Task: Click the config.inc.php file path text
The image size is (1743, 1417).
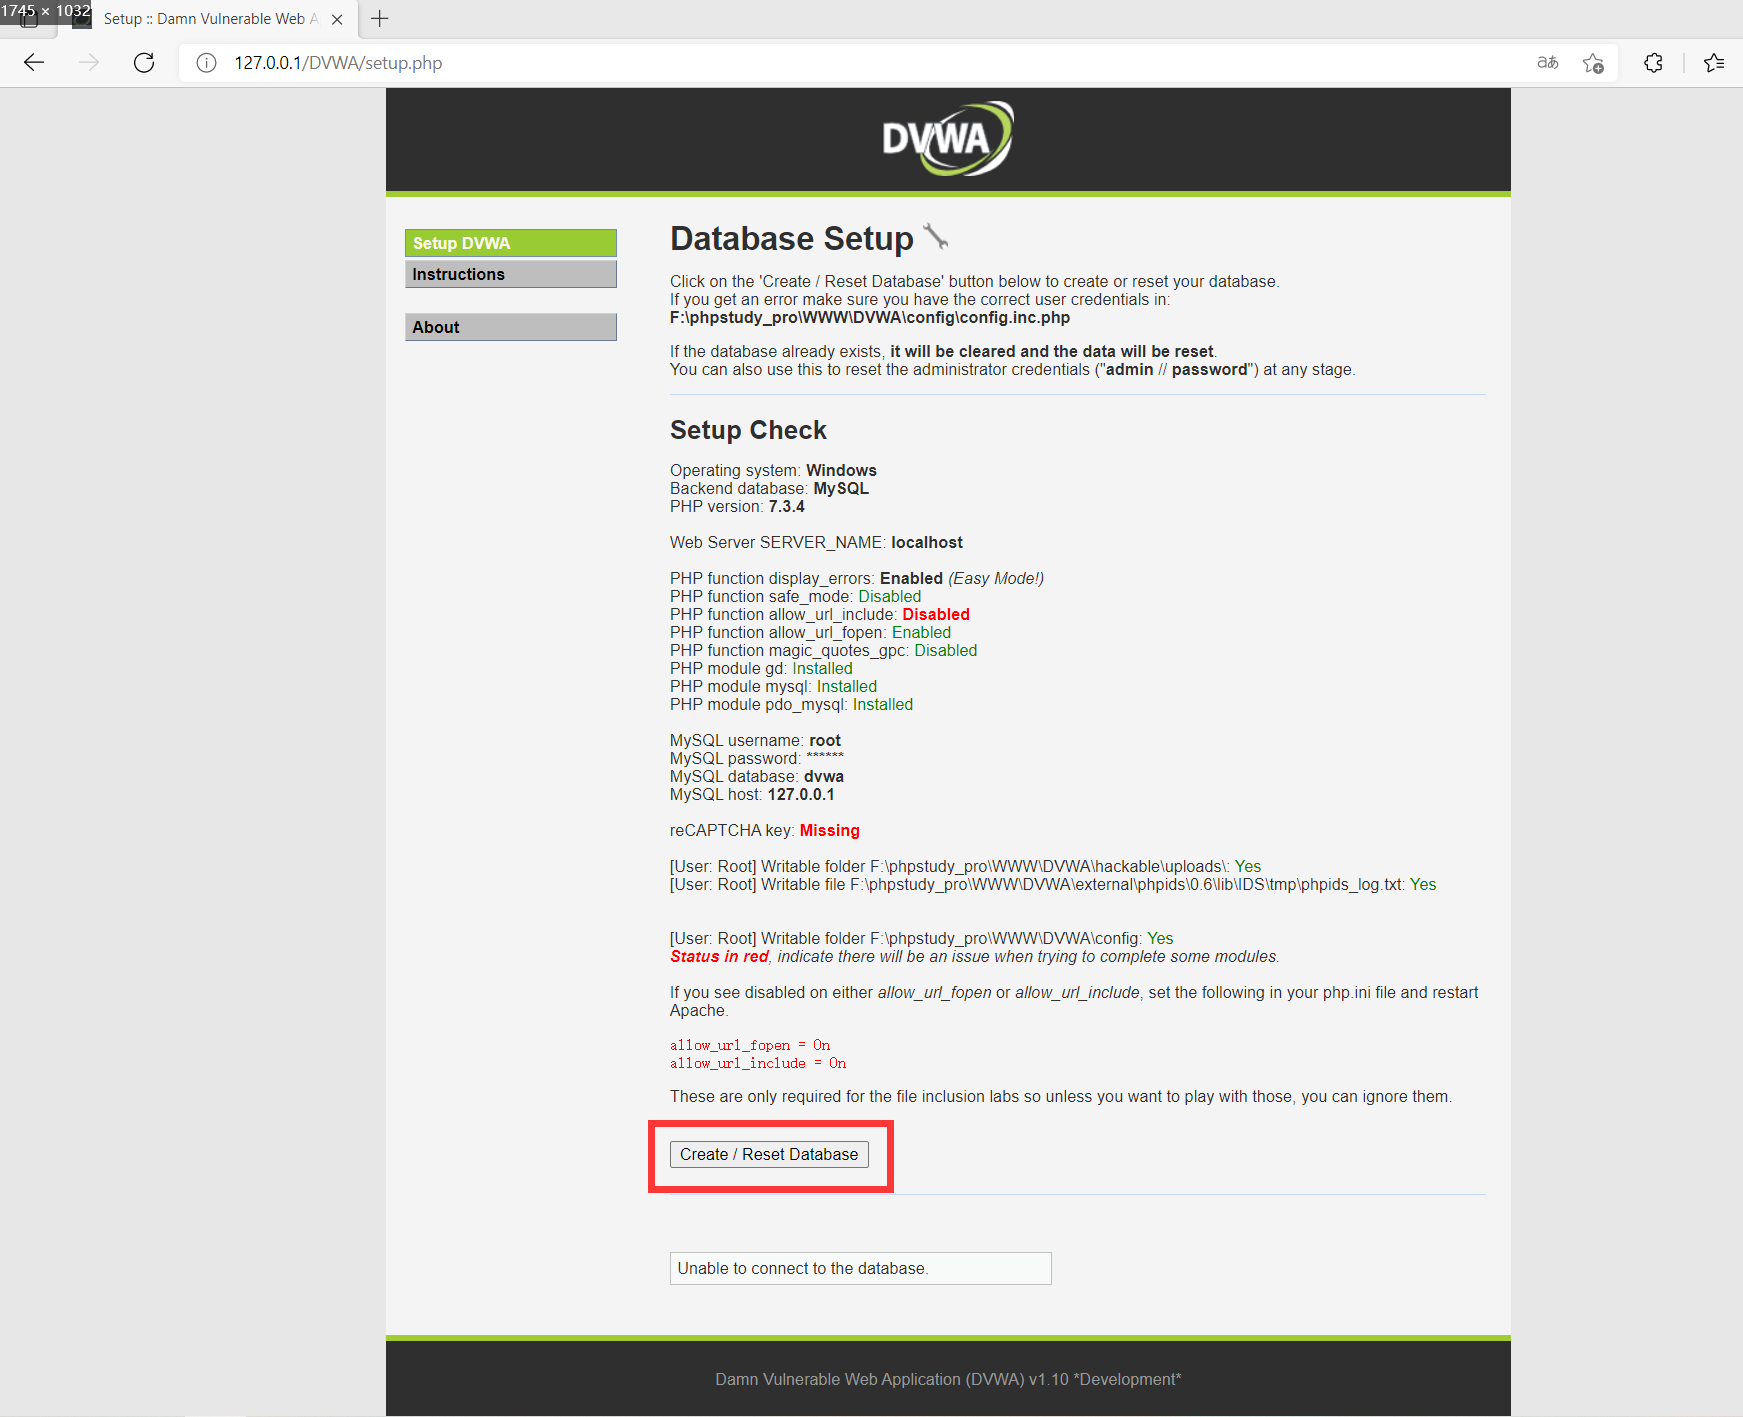Action: [x=870, y=317]
